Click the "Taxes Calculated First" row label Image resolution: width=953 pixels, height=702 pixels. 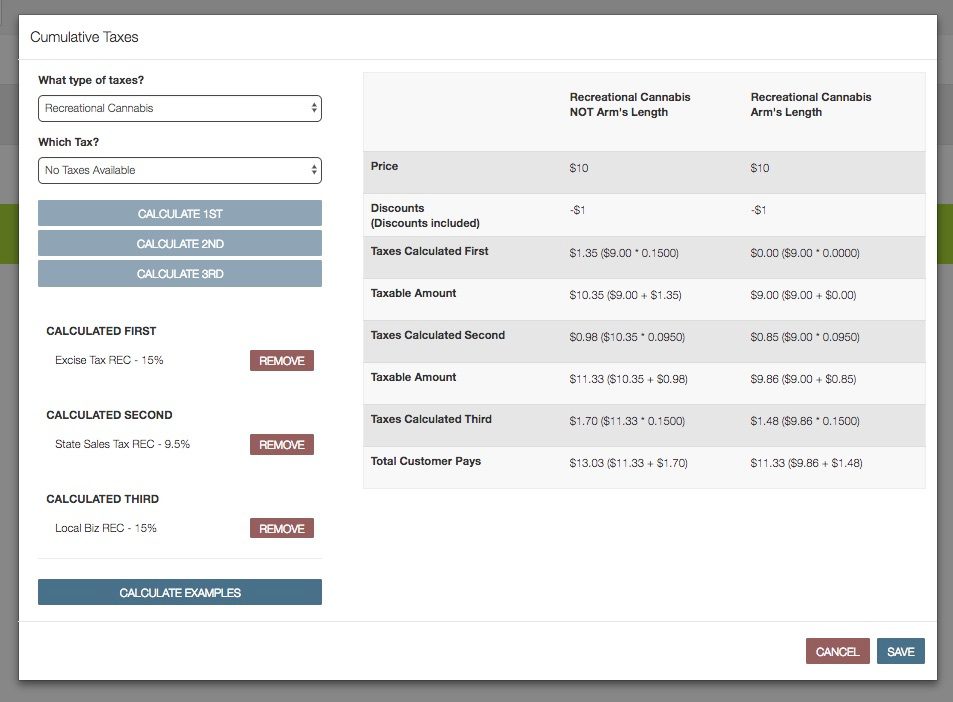[x=429, y=252]
